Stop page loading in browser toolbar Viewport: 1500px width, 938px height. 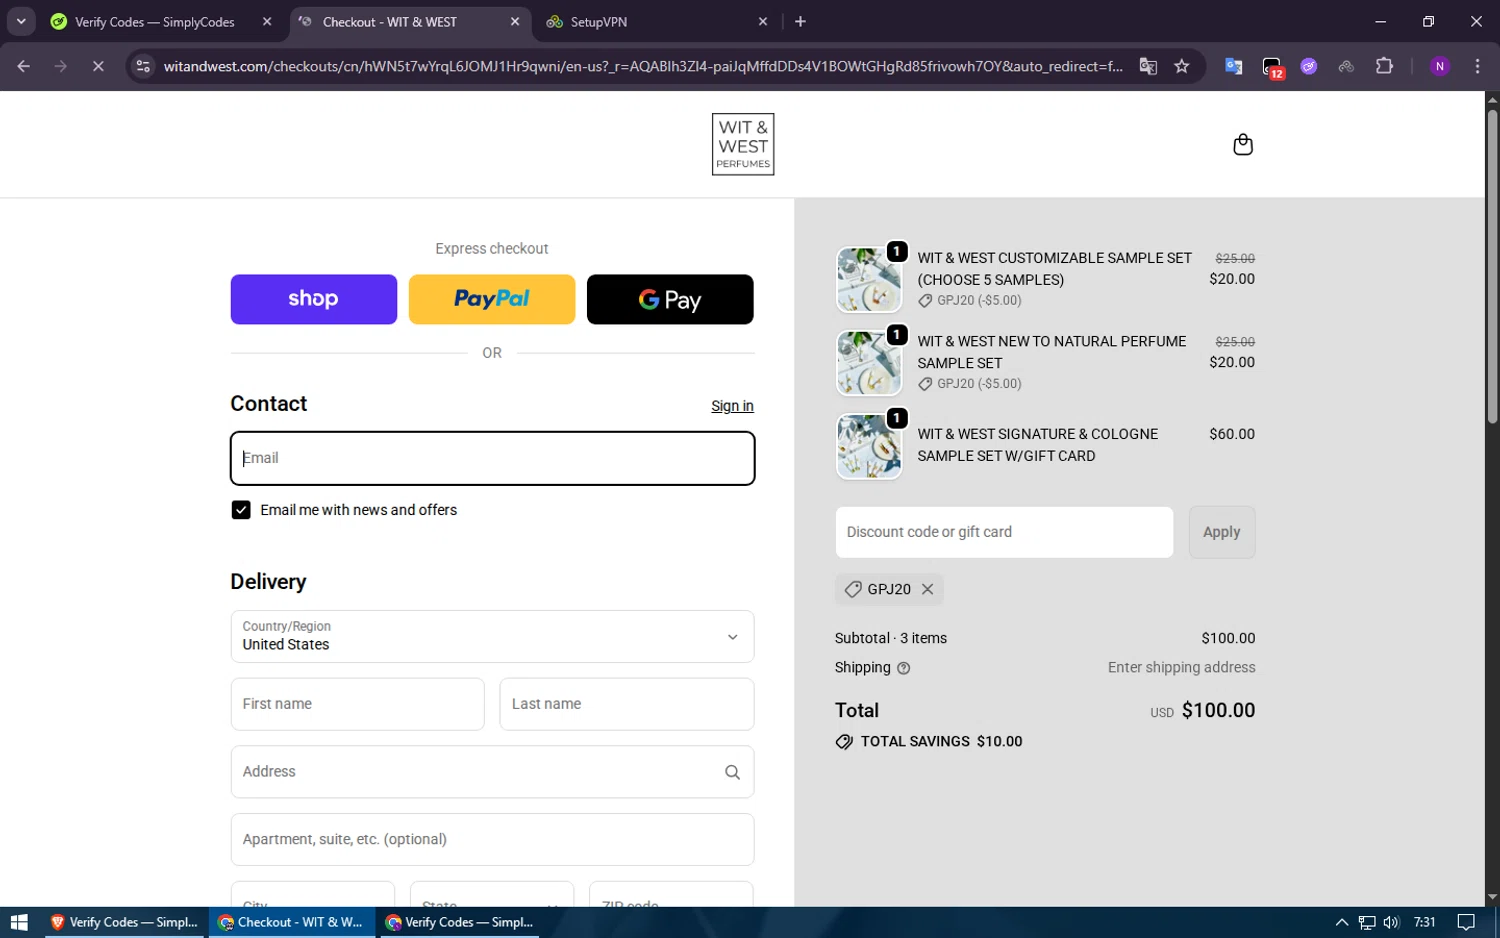98,66
